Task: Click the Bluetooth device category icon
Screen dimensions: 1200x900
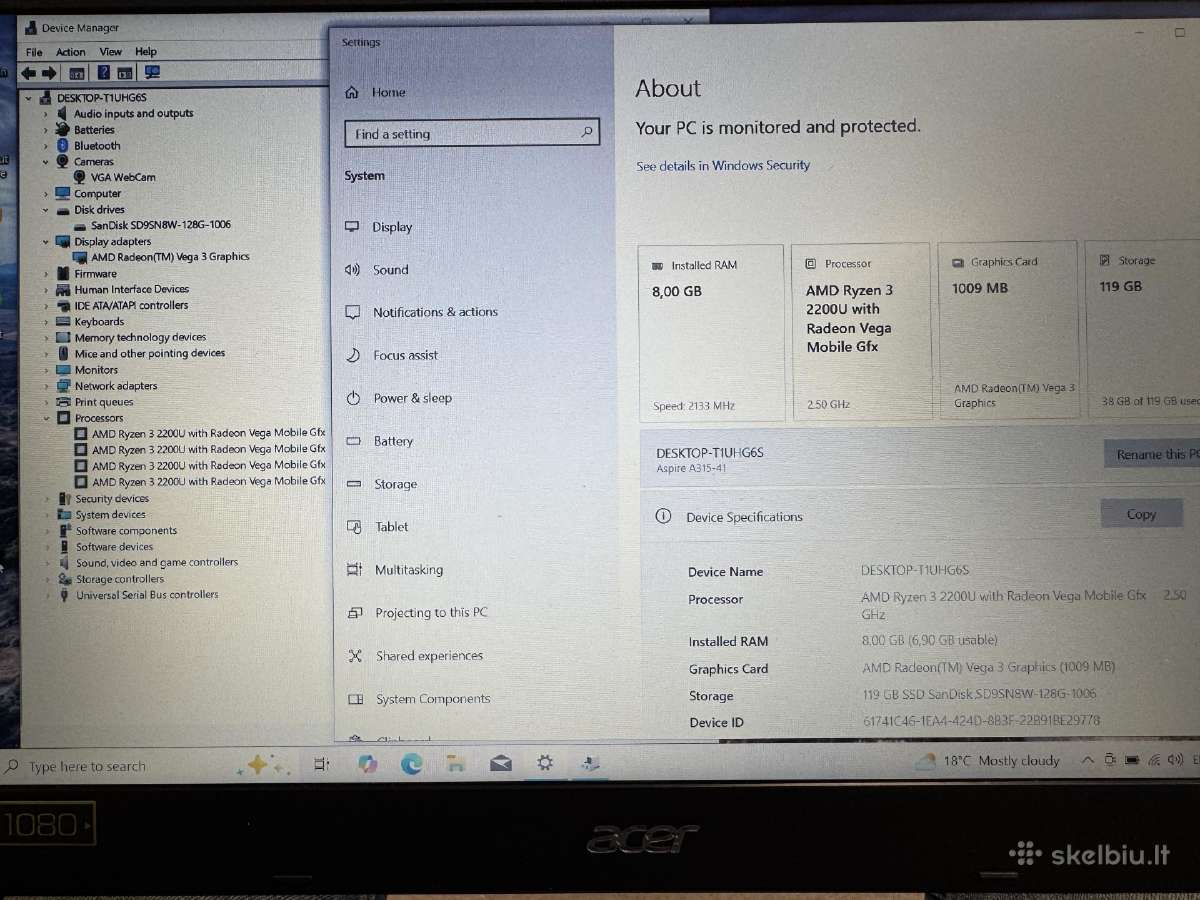Action: 64,146
